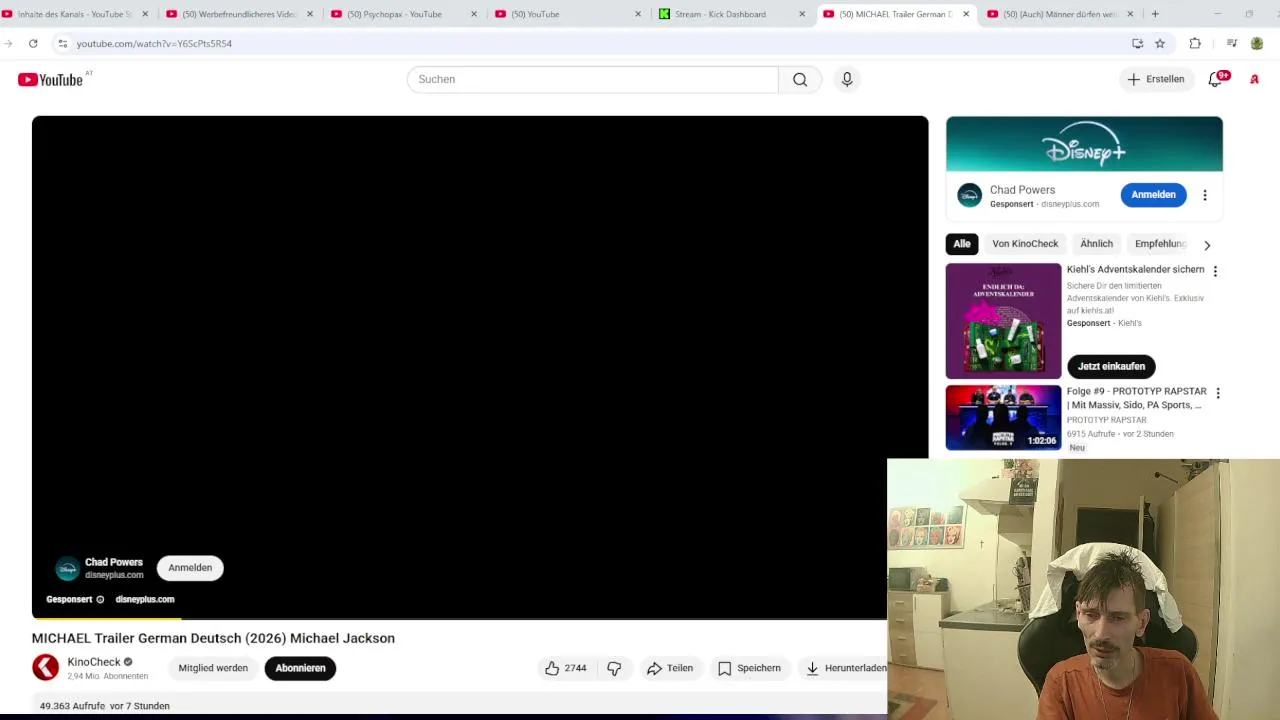Click Mitglied werden button
This screenshot has height=720, width=1280.
(213, 668)
